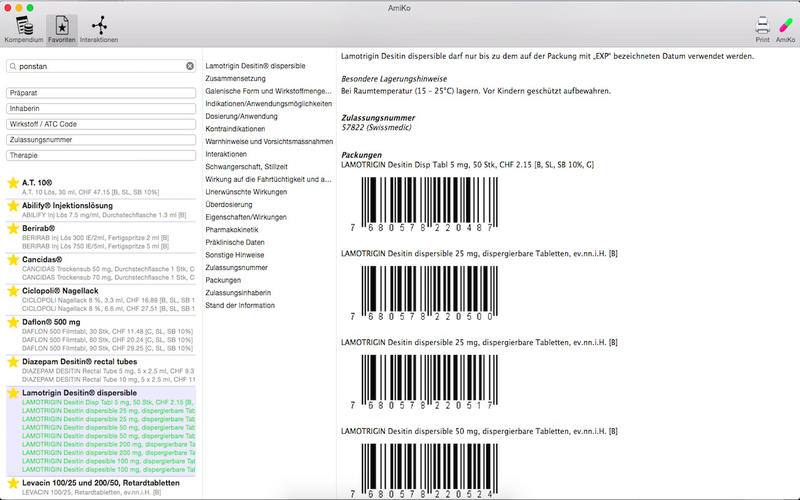Click inside the ponstan search field
This screenshot has height=500, width=800.
pos(101,66)
